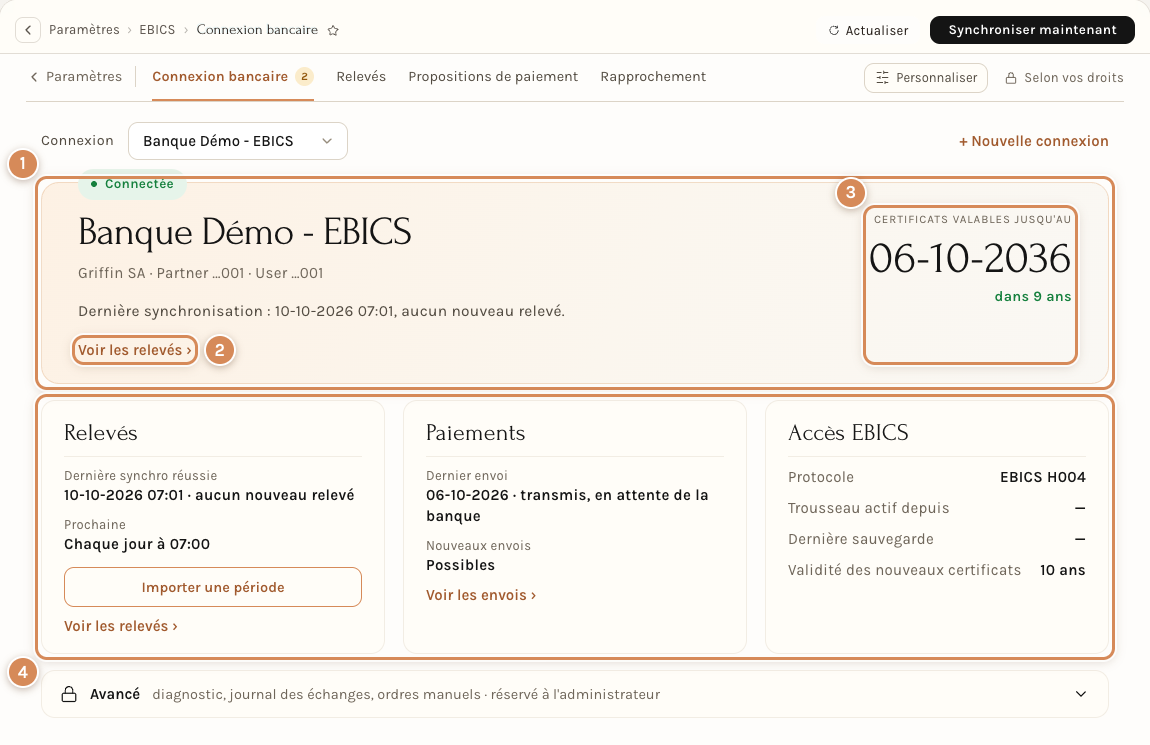Click 'Possibles' under Nouveaux envois
The height and width of the screenshot is (745, 1150).
[x=461, y=565]
